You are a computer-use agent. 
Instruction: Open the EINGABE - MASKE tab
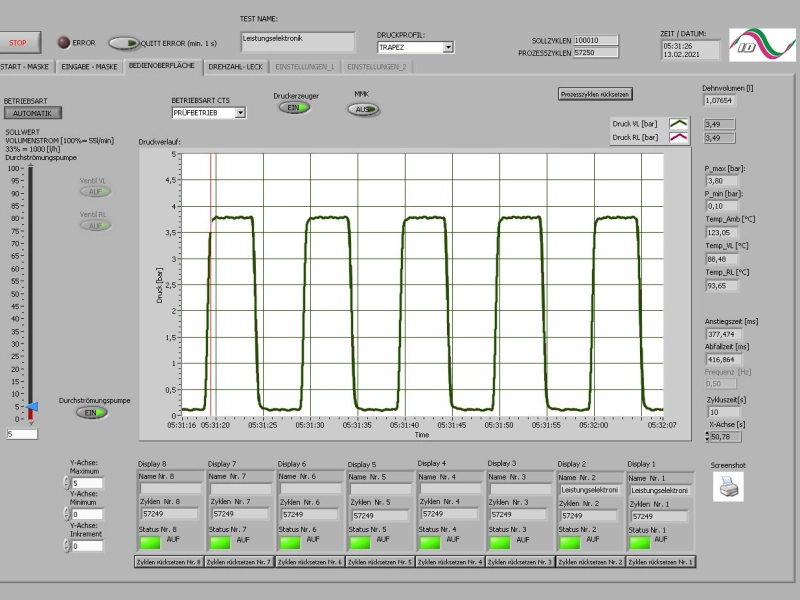(x=89, y=67)
